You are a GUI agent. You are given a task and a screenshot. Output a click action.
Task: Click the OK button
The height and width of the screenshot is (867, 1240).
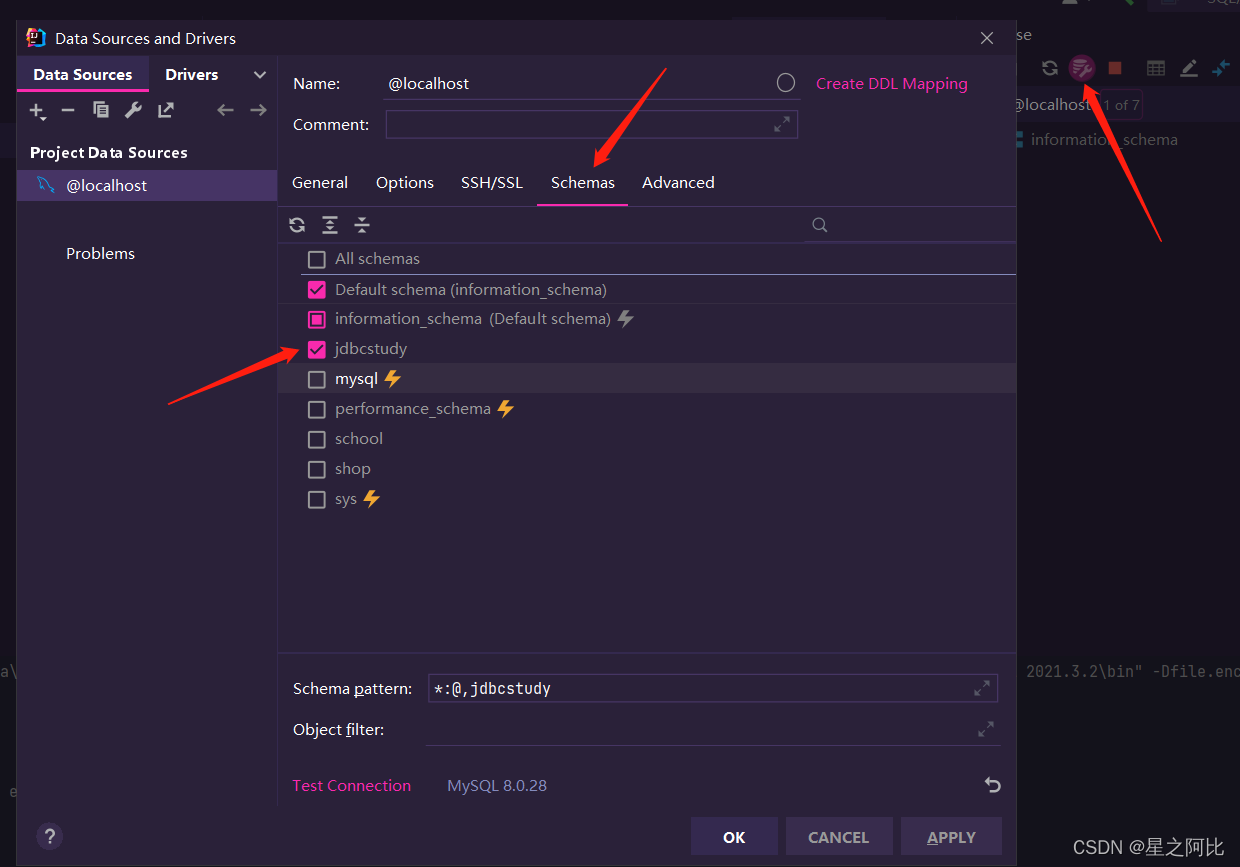coord(734,837)
